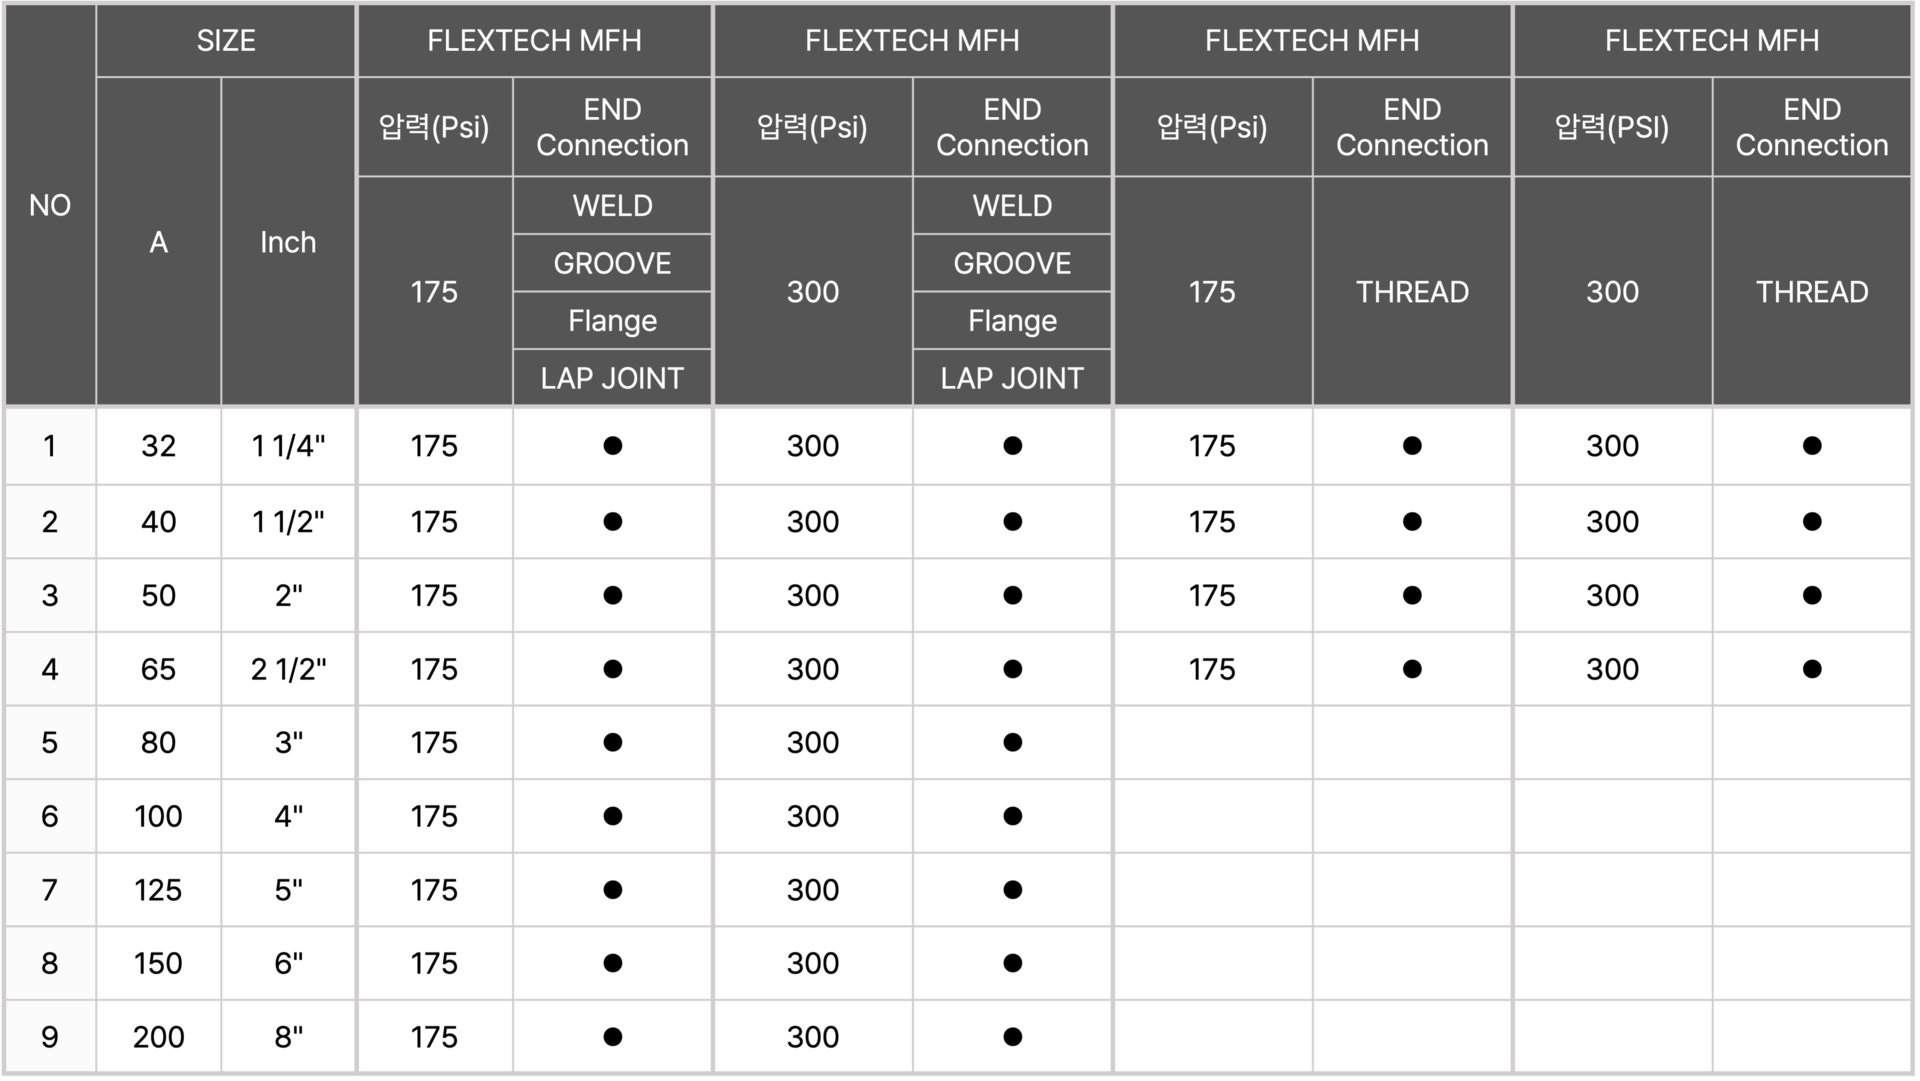
Task: Click GROOVE in the 300 psi connection list
Action: coord(1012,263)
